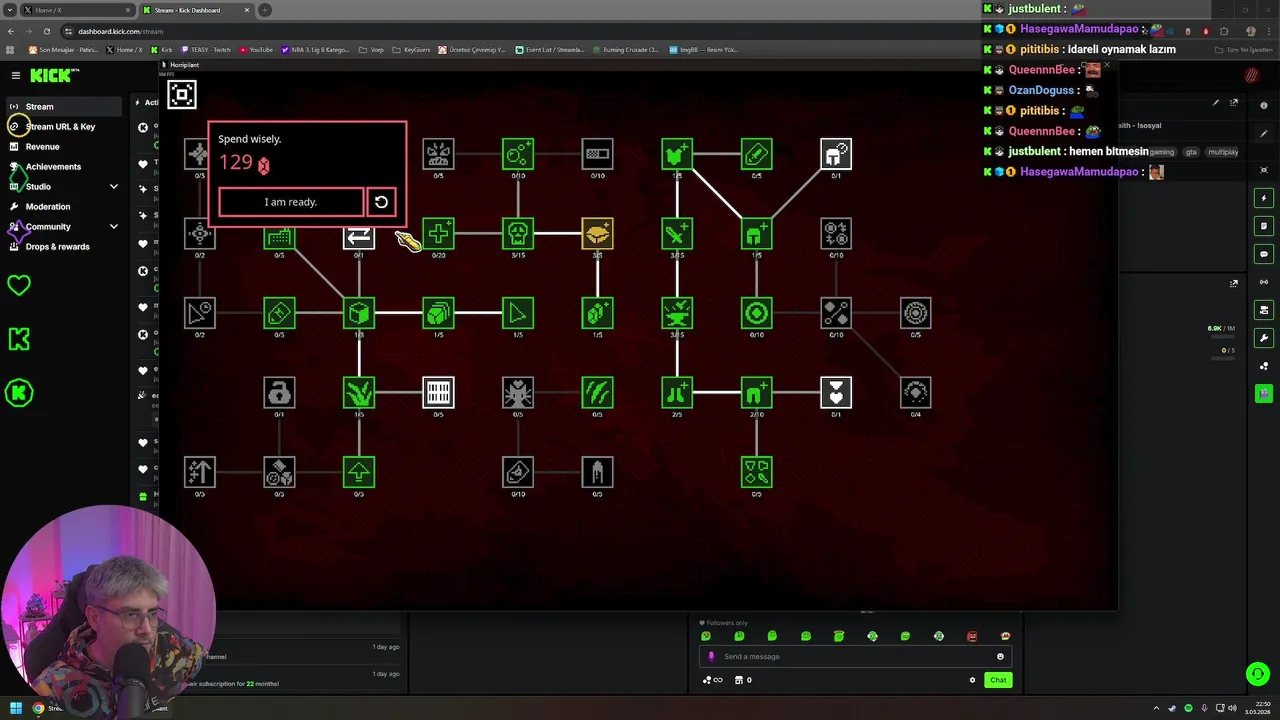
Task: Click the white hourglass-heart skill node
Action: pyautogui.click(x=836, y=393)
